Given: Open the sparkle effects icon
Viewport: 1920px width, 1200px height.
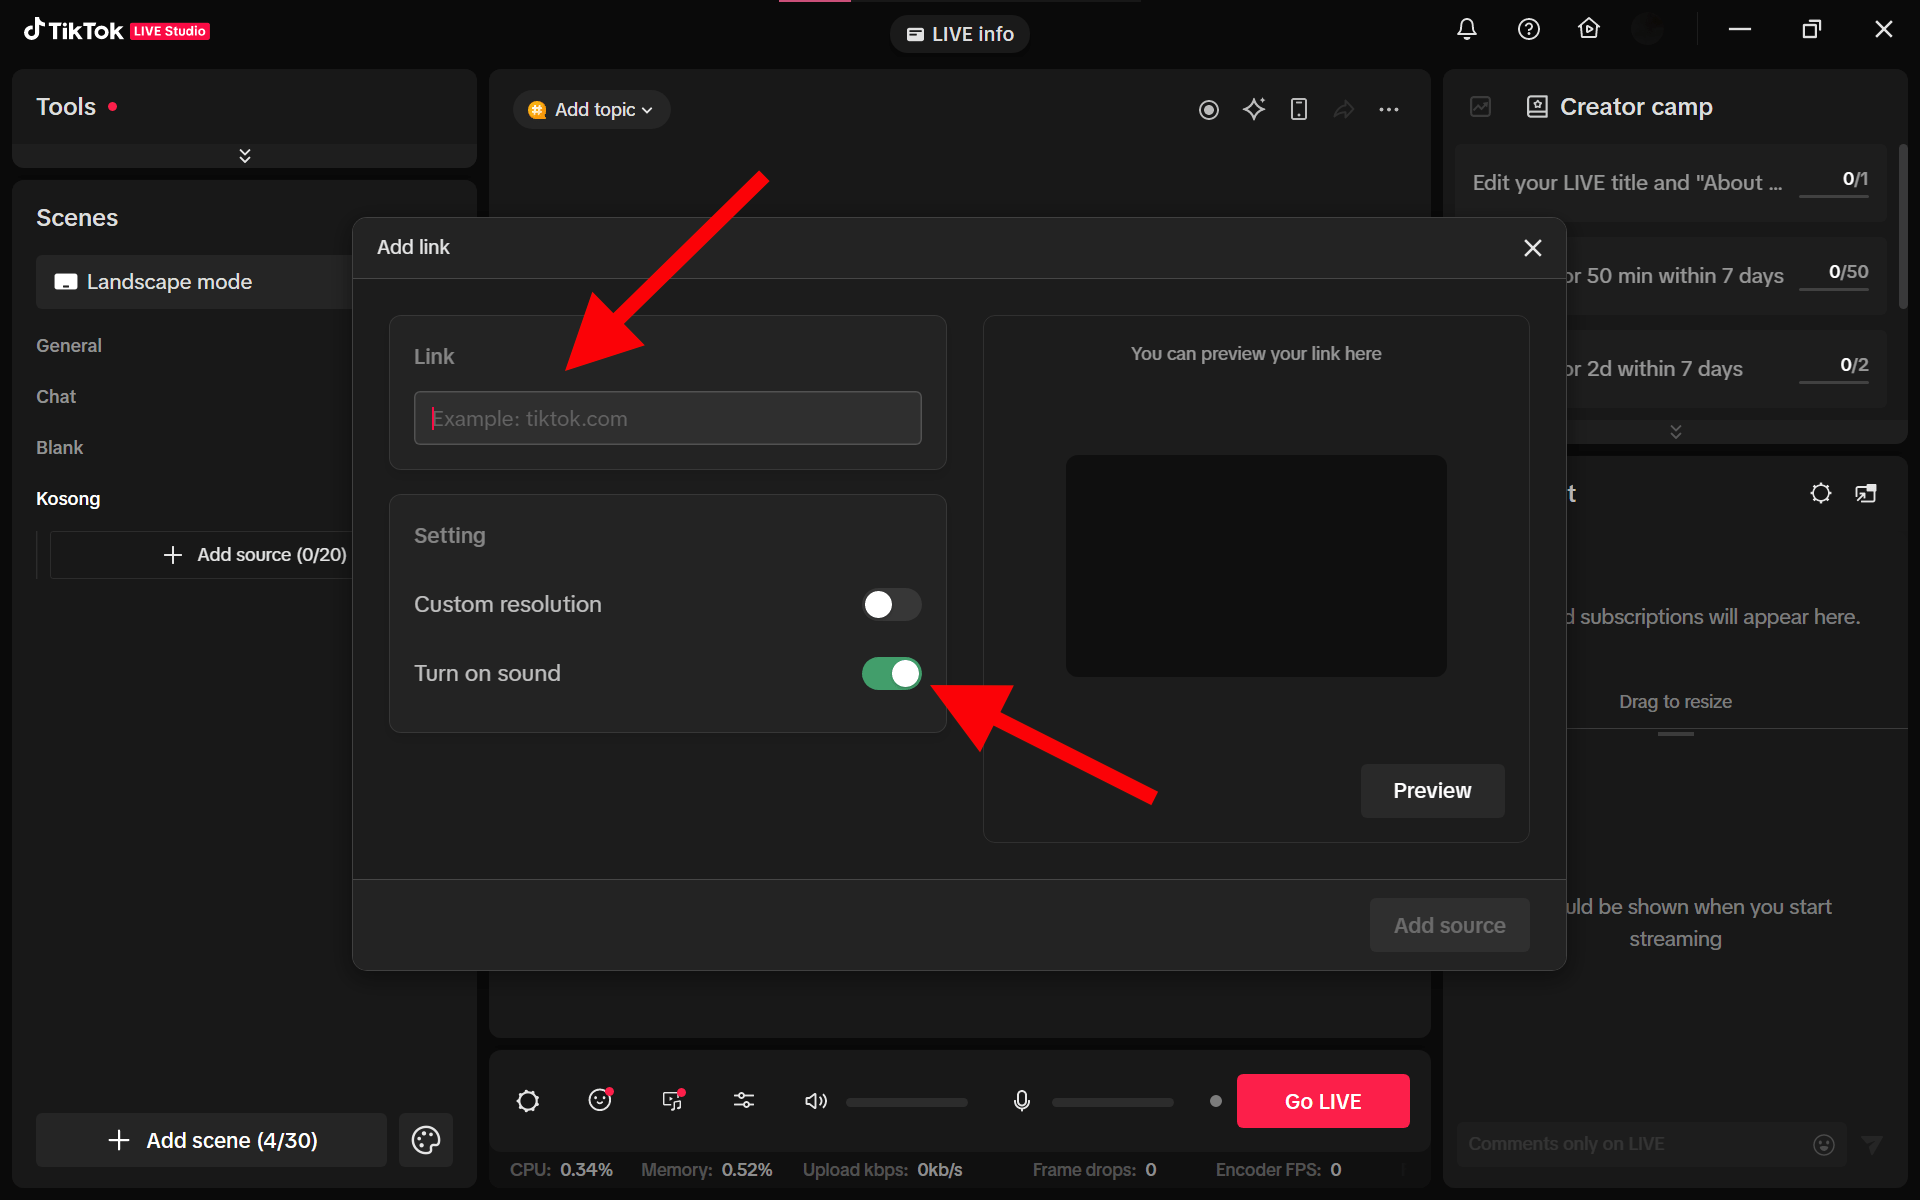Looking at the screenshot, I should pyautogui.click(x=1254, y=109).
